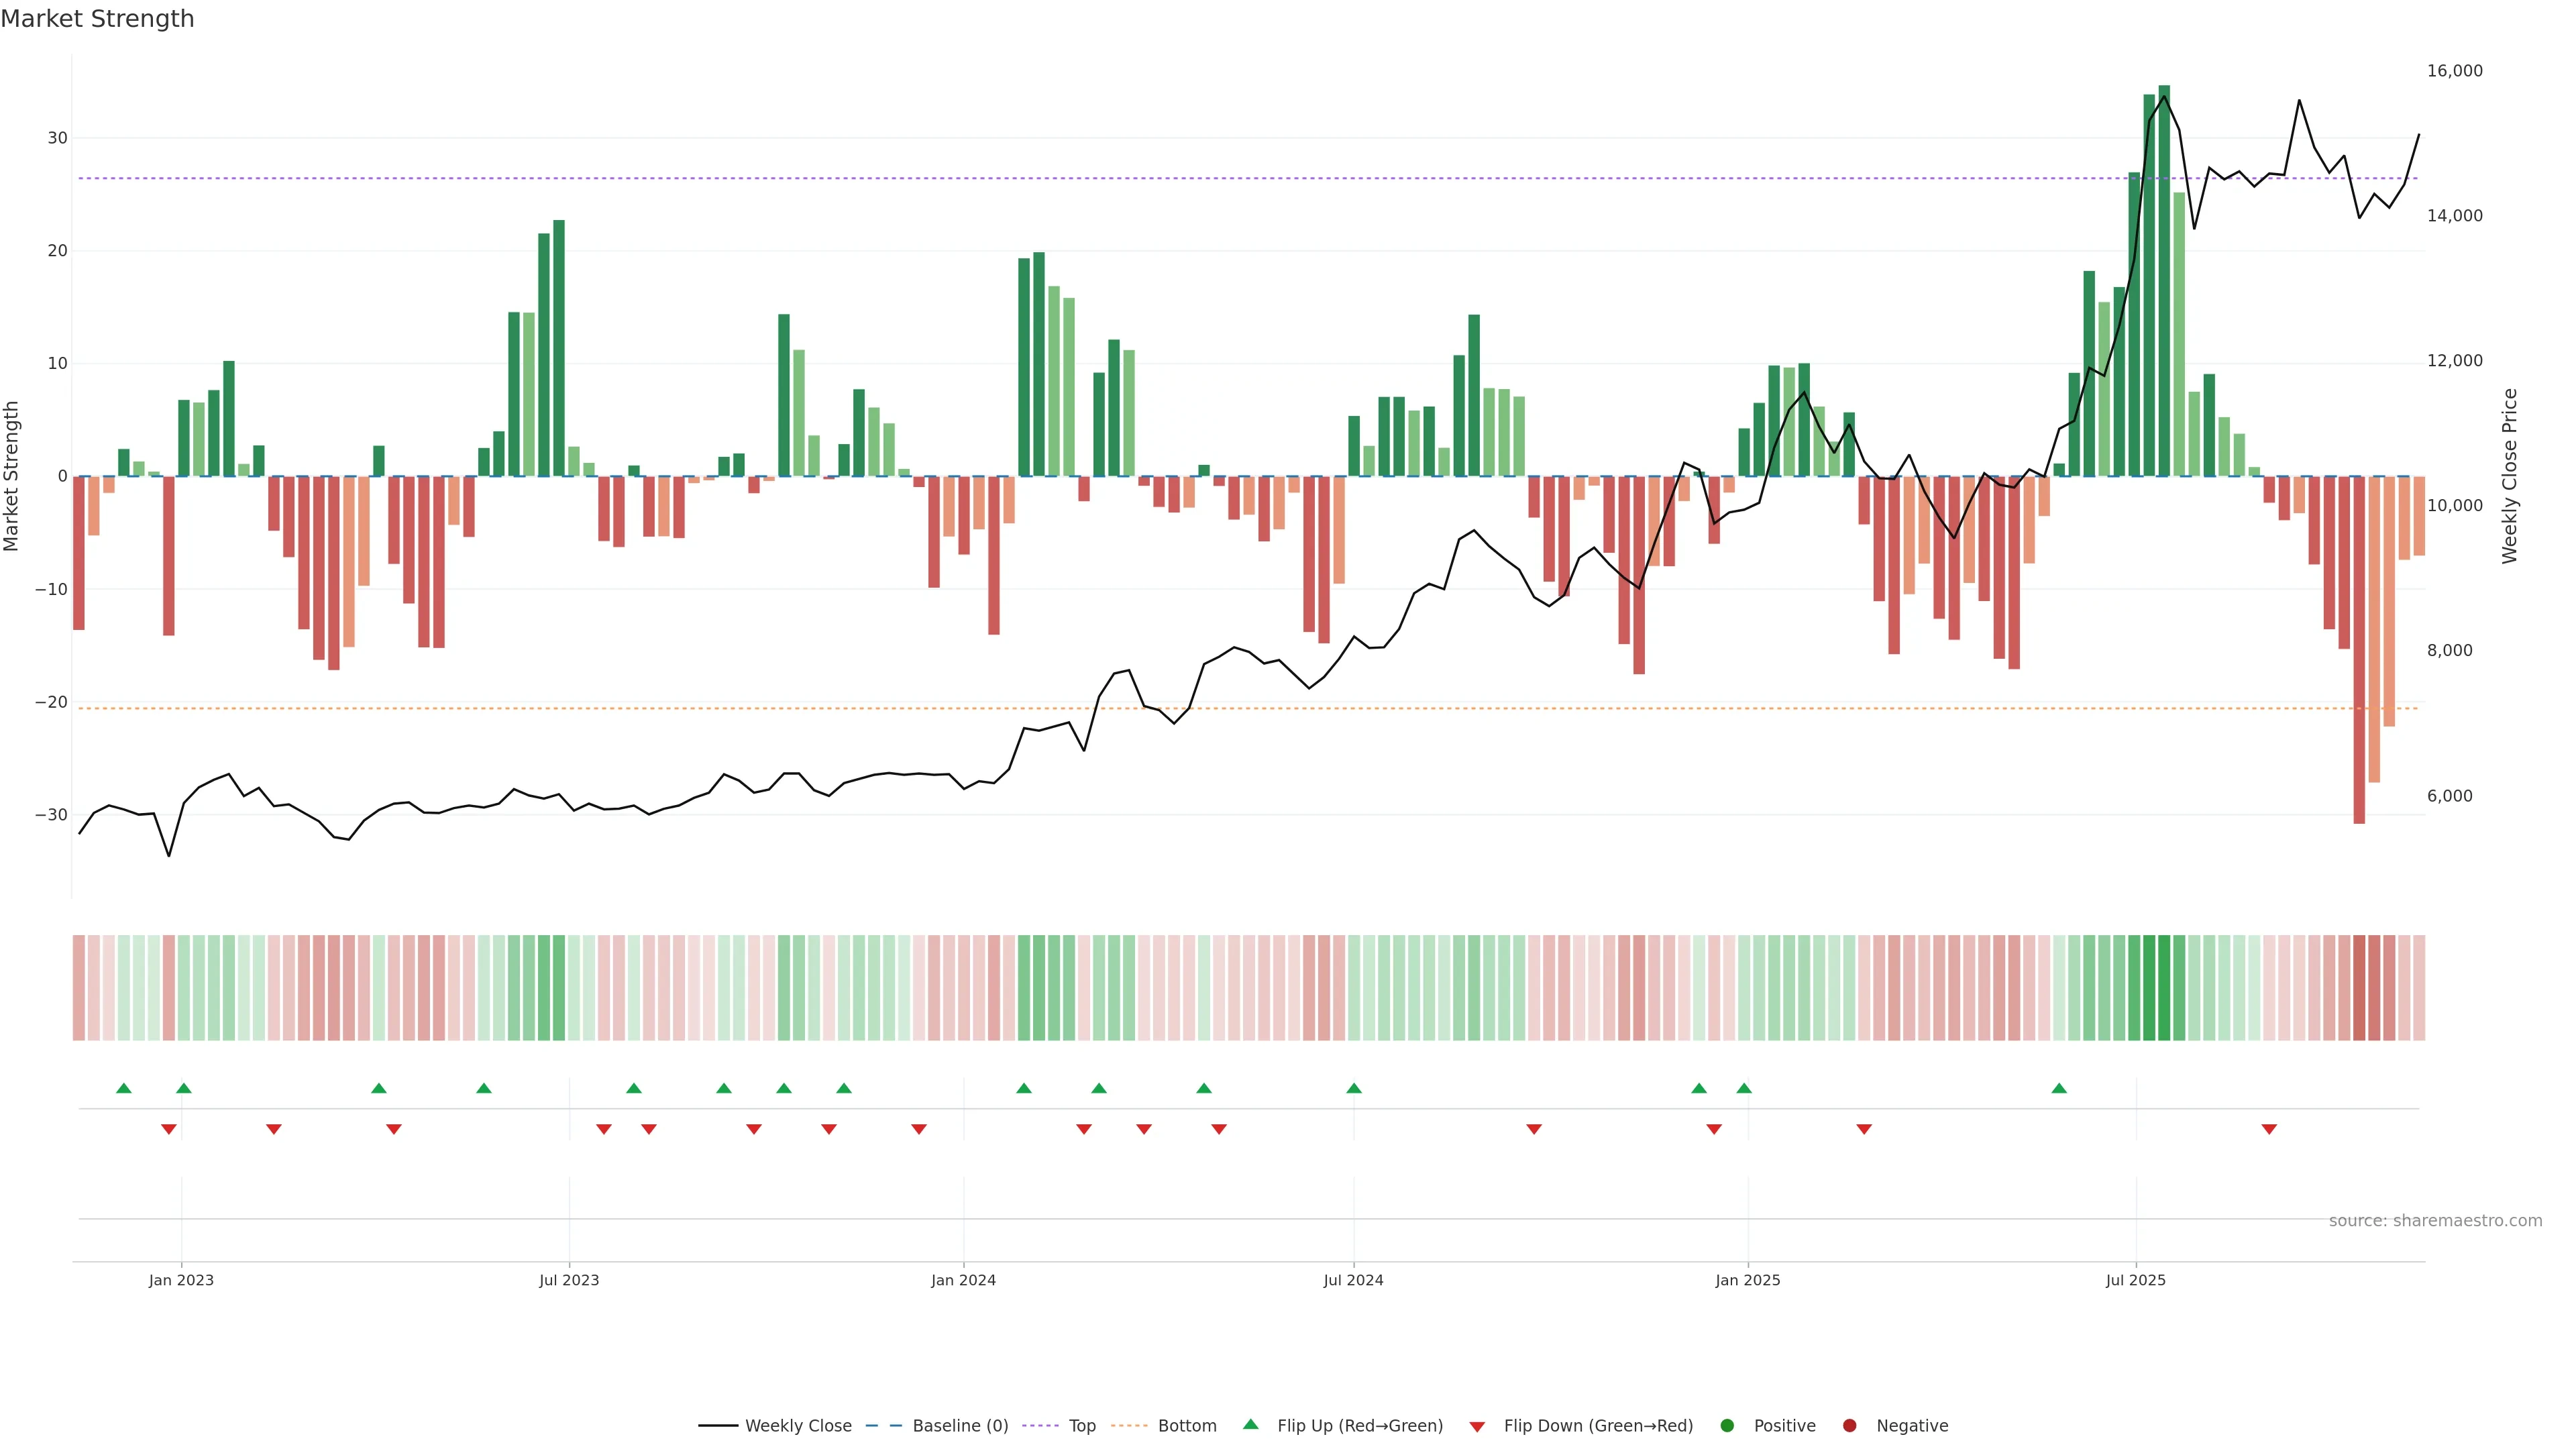Click the Market Strength chart title
Screen dimensions: 2576x1449
(98, 19)
